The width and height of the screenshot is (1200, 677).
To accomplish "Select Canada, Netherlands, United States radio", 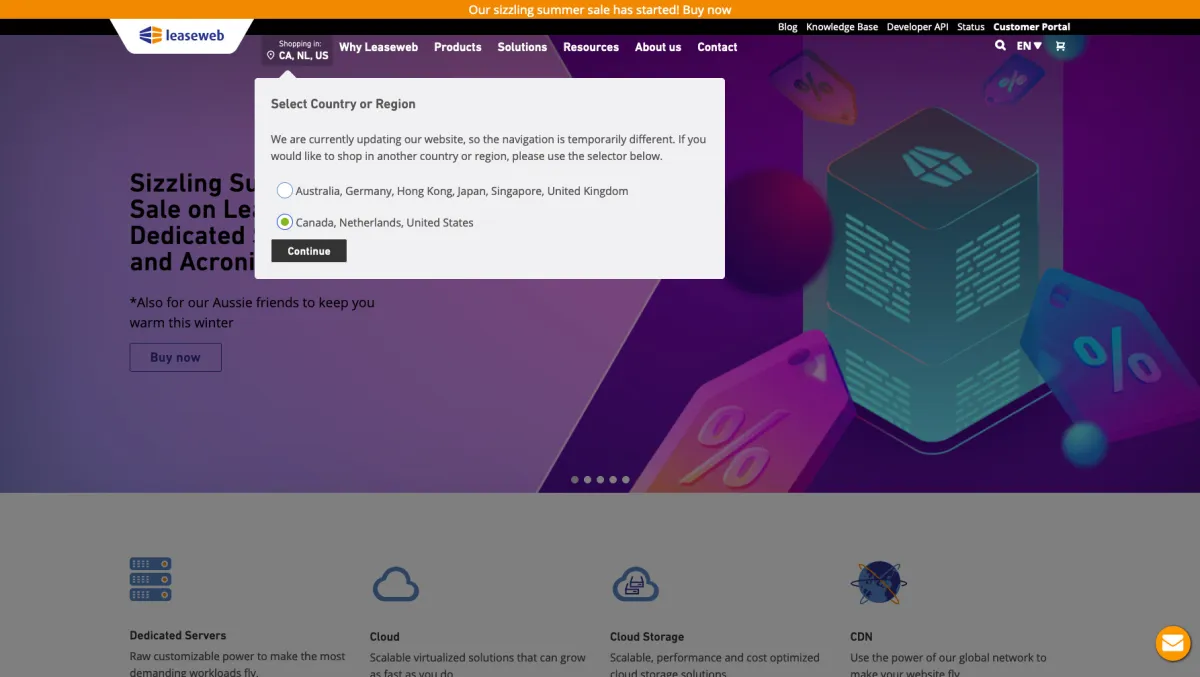I will tap(285, 222).
